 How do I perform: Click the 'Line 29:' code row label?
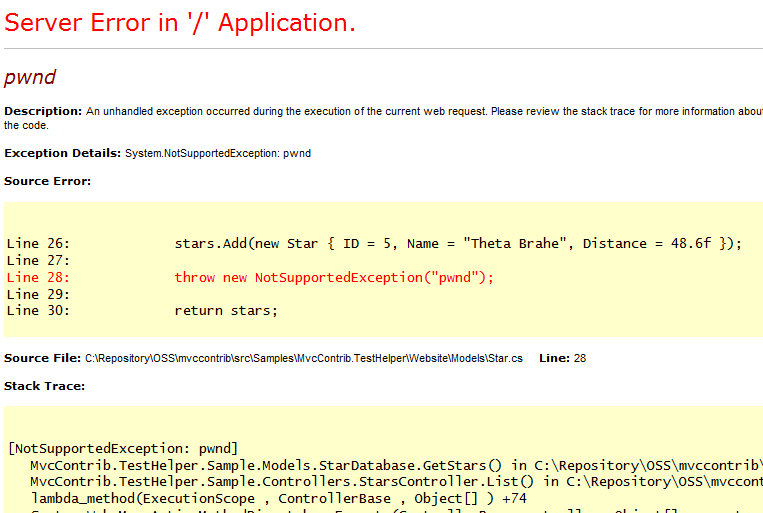pos(38,294)
